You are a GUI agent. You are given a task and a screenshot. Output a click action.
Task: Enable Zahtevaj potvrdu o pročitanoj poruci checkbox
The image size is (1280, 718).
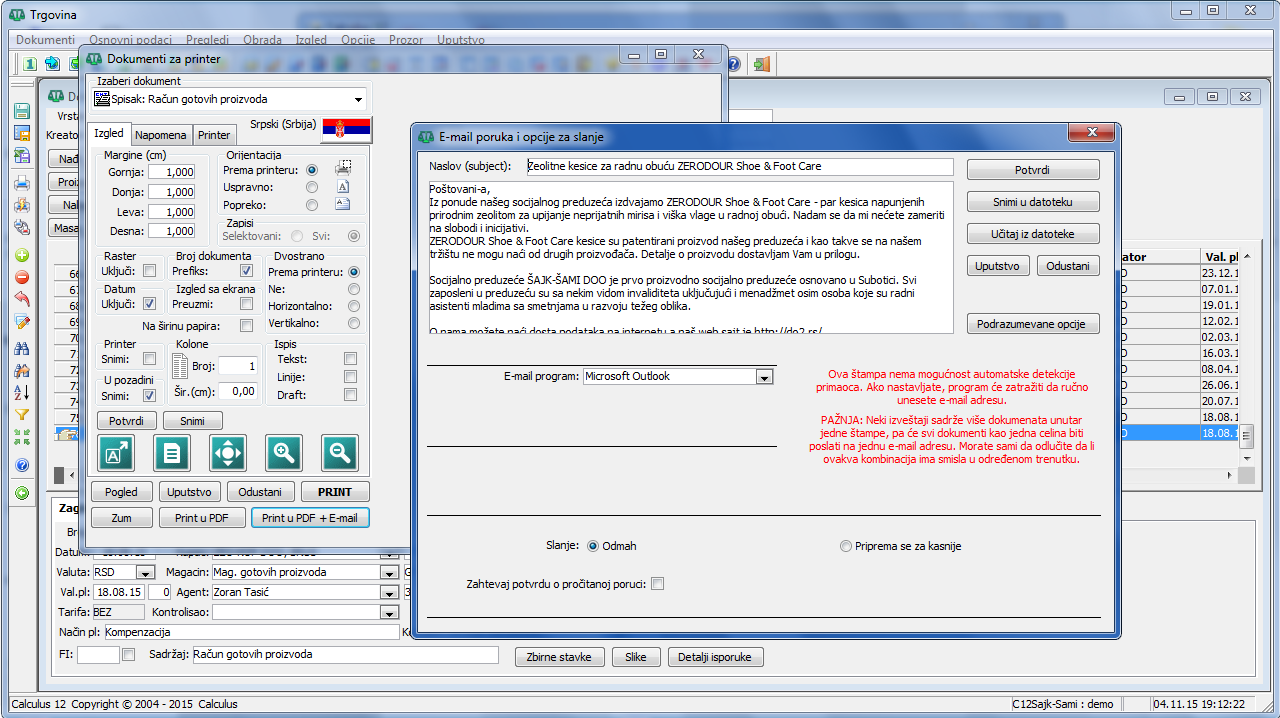tap(658, 584)
